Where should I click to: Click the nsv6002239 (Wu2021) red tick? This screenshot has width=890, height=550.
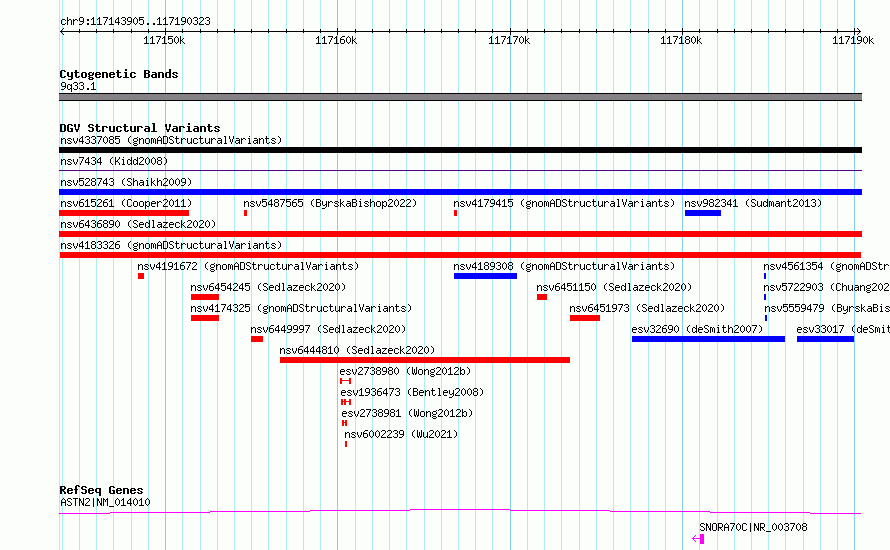pos(346,444)
